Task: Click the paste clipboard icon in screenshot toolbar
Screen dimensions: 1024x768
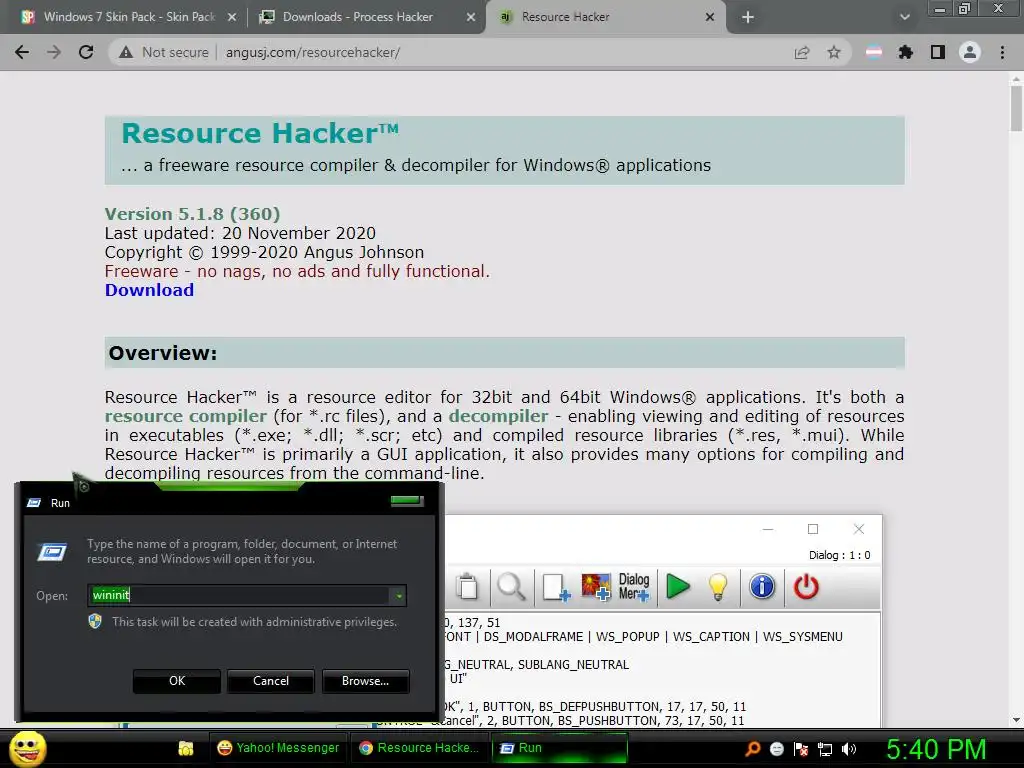Action: (467, 586)
